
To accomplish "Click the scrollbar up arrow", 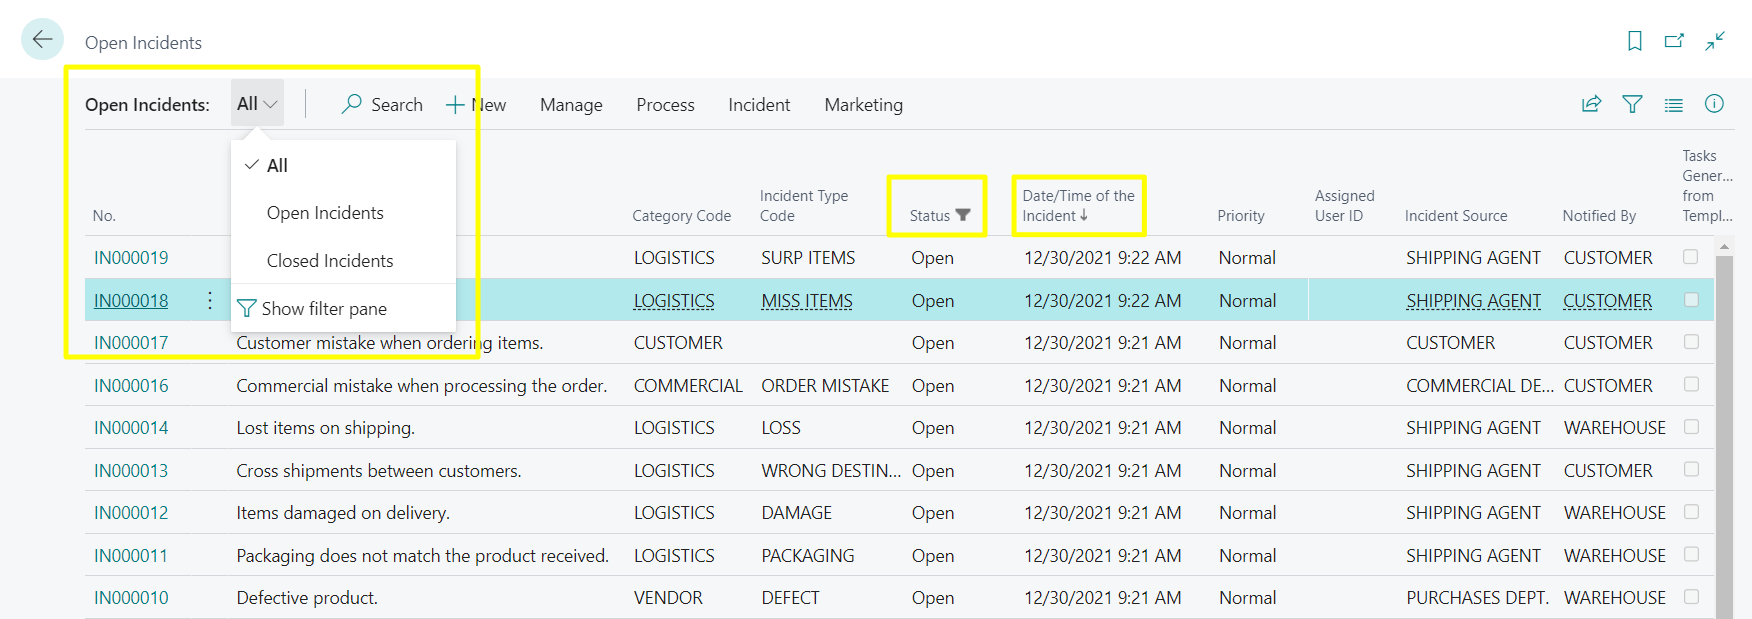I will coord(1724,246).
